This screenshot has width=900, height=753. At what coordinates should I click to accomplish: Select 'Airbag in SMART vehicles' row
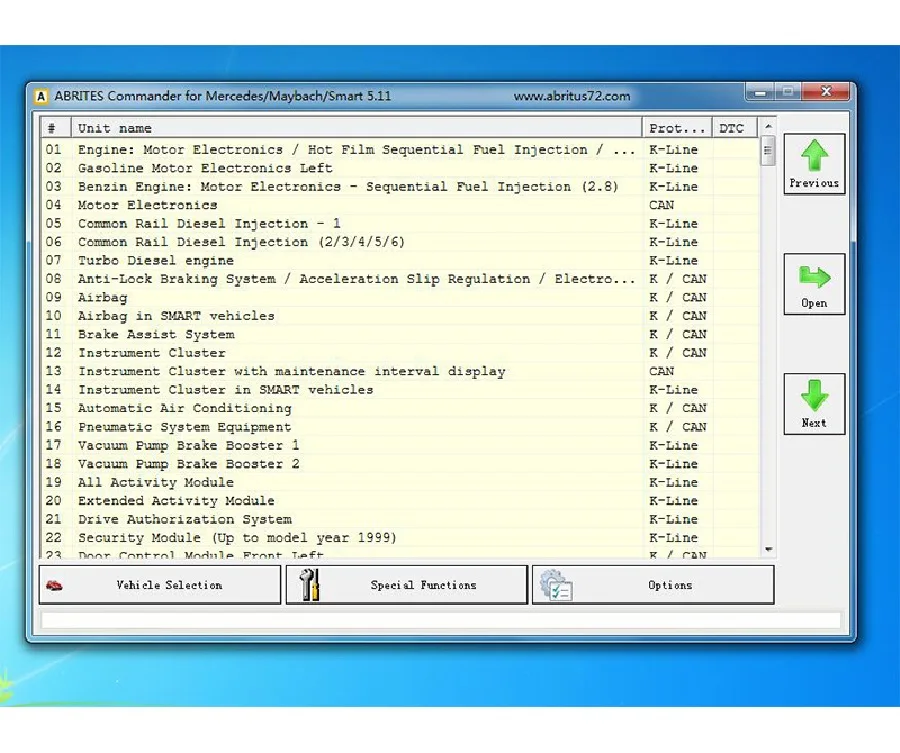[400, 316]
